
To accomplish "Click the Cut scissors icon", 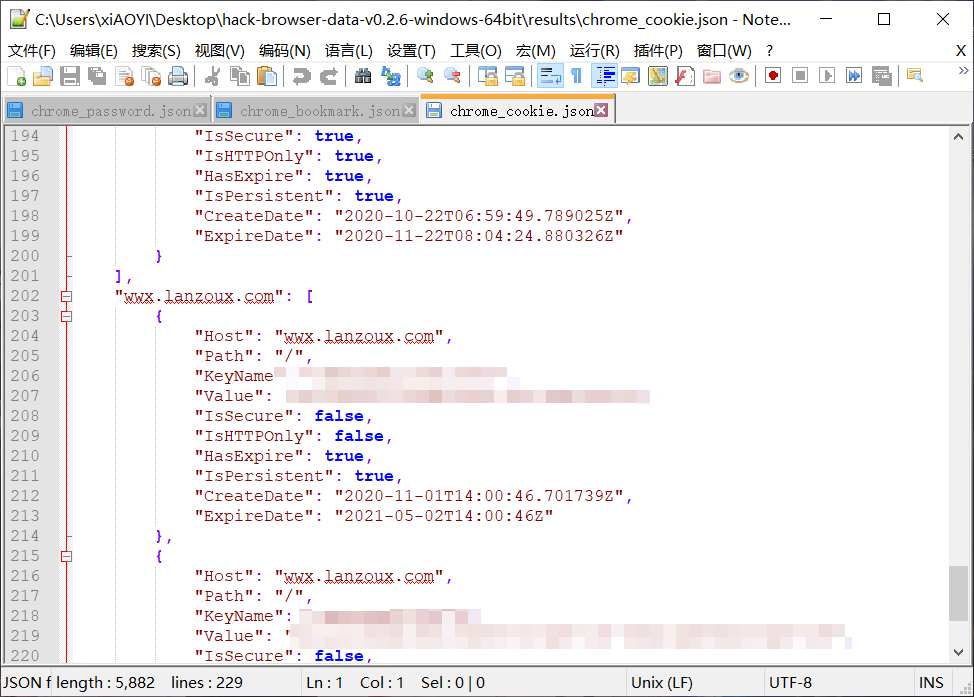I will [212, 76].
